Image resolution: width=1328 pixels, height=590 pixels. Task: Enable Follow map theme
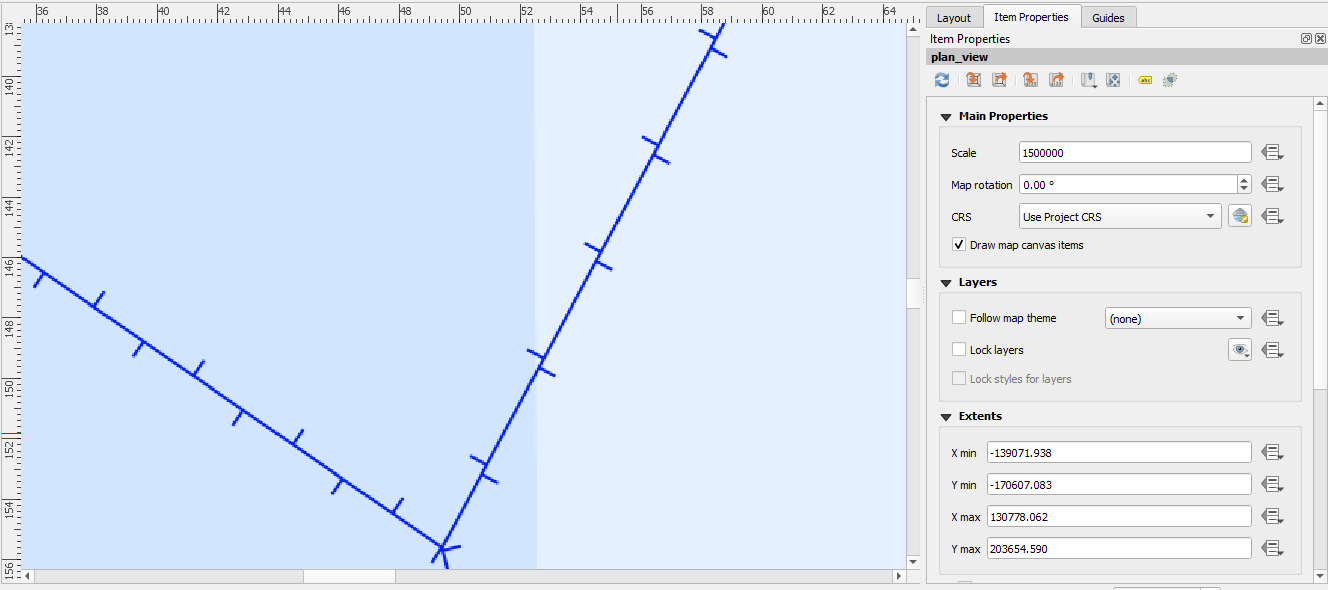point(959,317)
